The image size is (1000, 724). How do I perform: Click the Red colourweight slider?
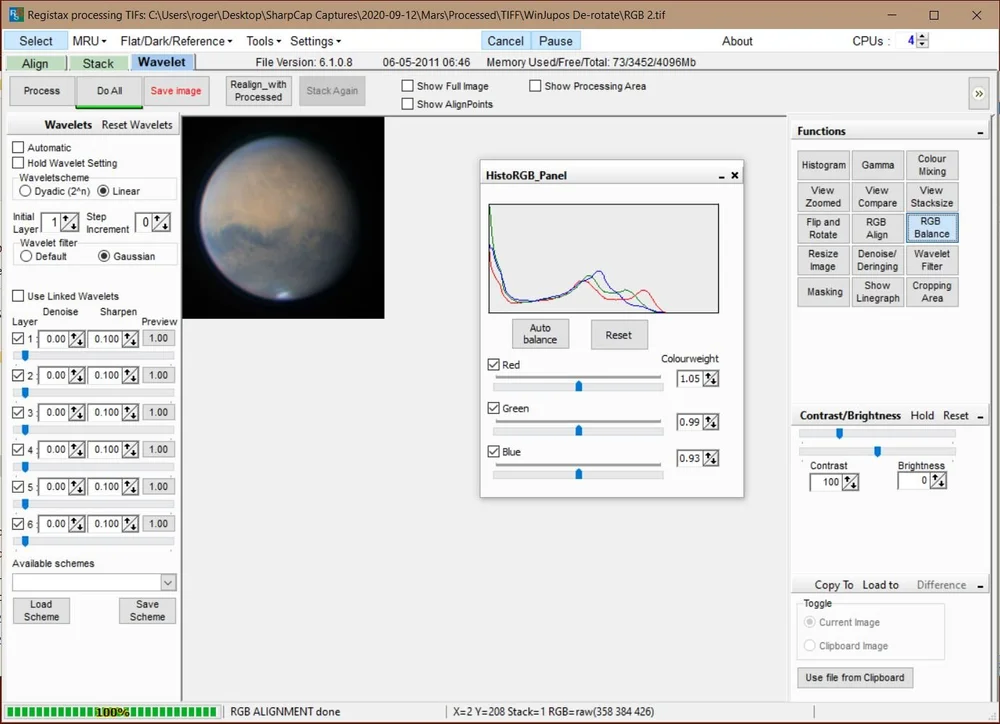click(x=578, y=386)
